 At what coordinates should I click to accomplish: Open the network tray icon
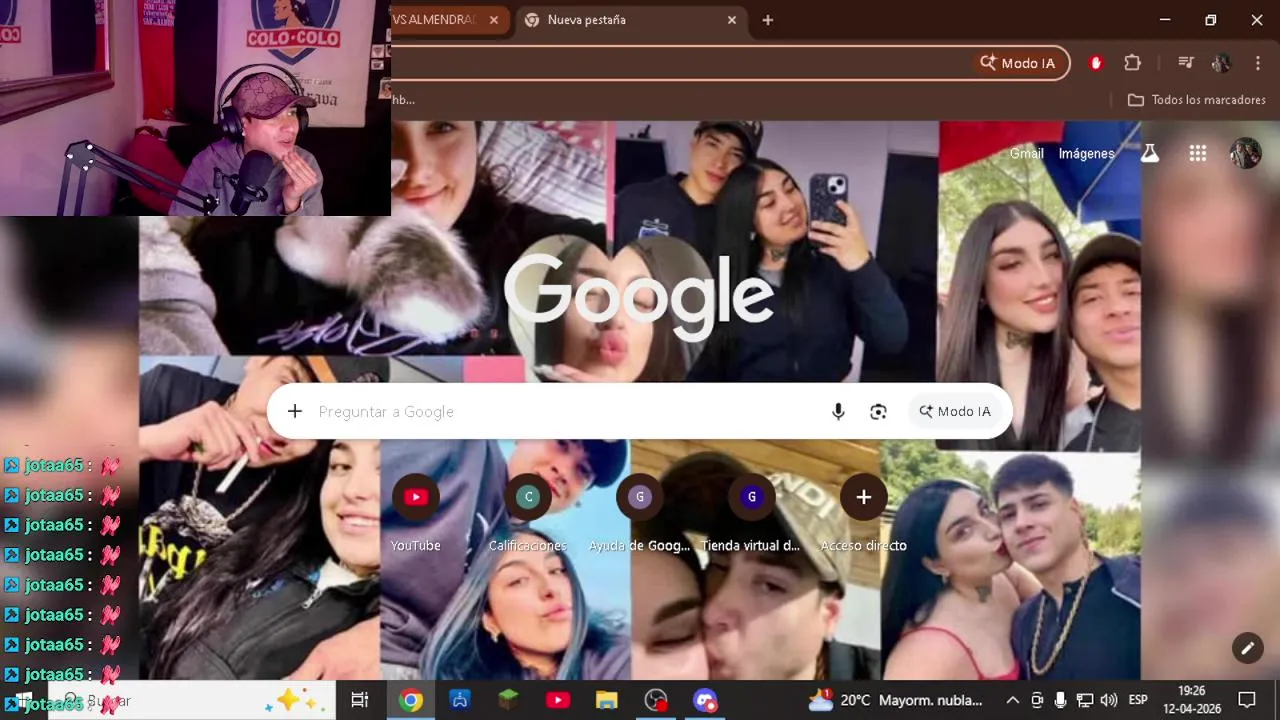pos(1085,700)
